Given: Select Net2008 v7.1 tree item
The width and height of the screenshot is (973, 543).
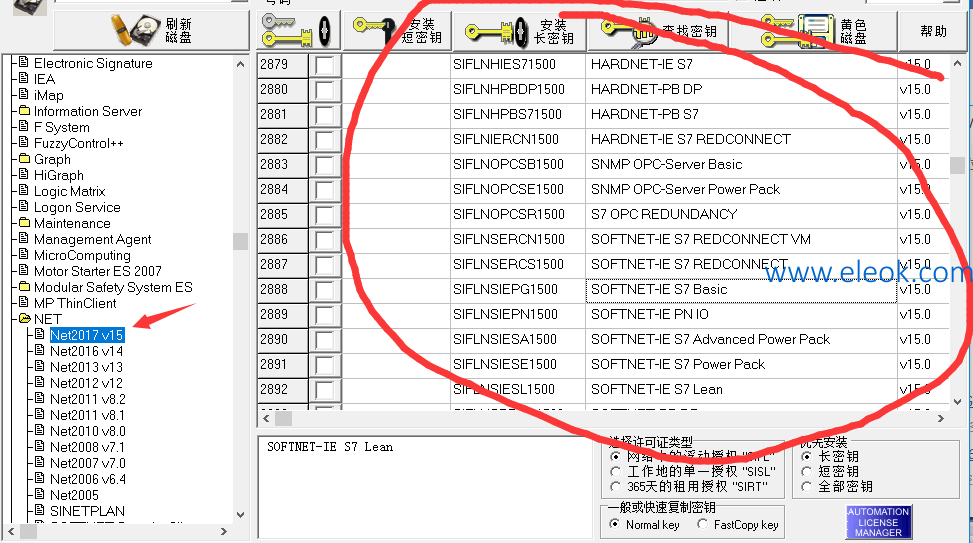Looking at the screenshot, I should (87, 447).
